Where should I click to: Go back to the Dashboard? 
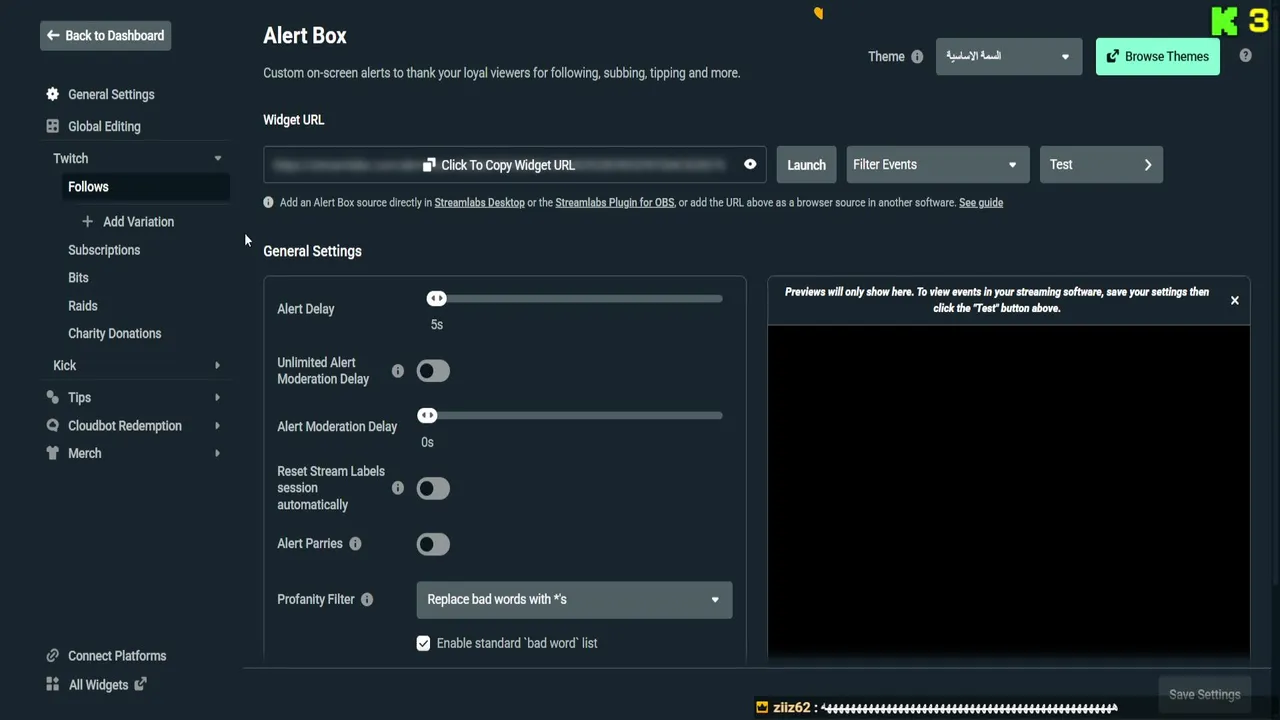pyautogui.click(x=106, y=36)
